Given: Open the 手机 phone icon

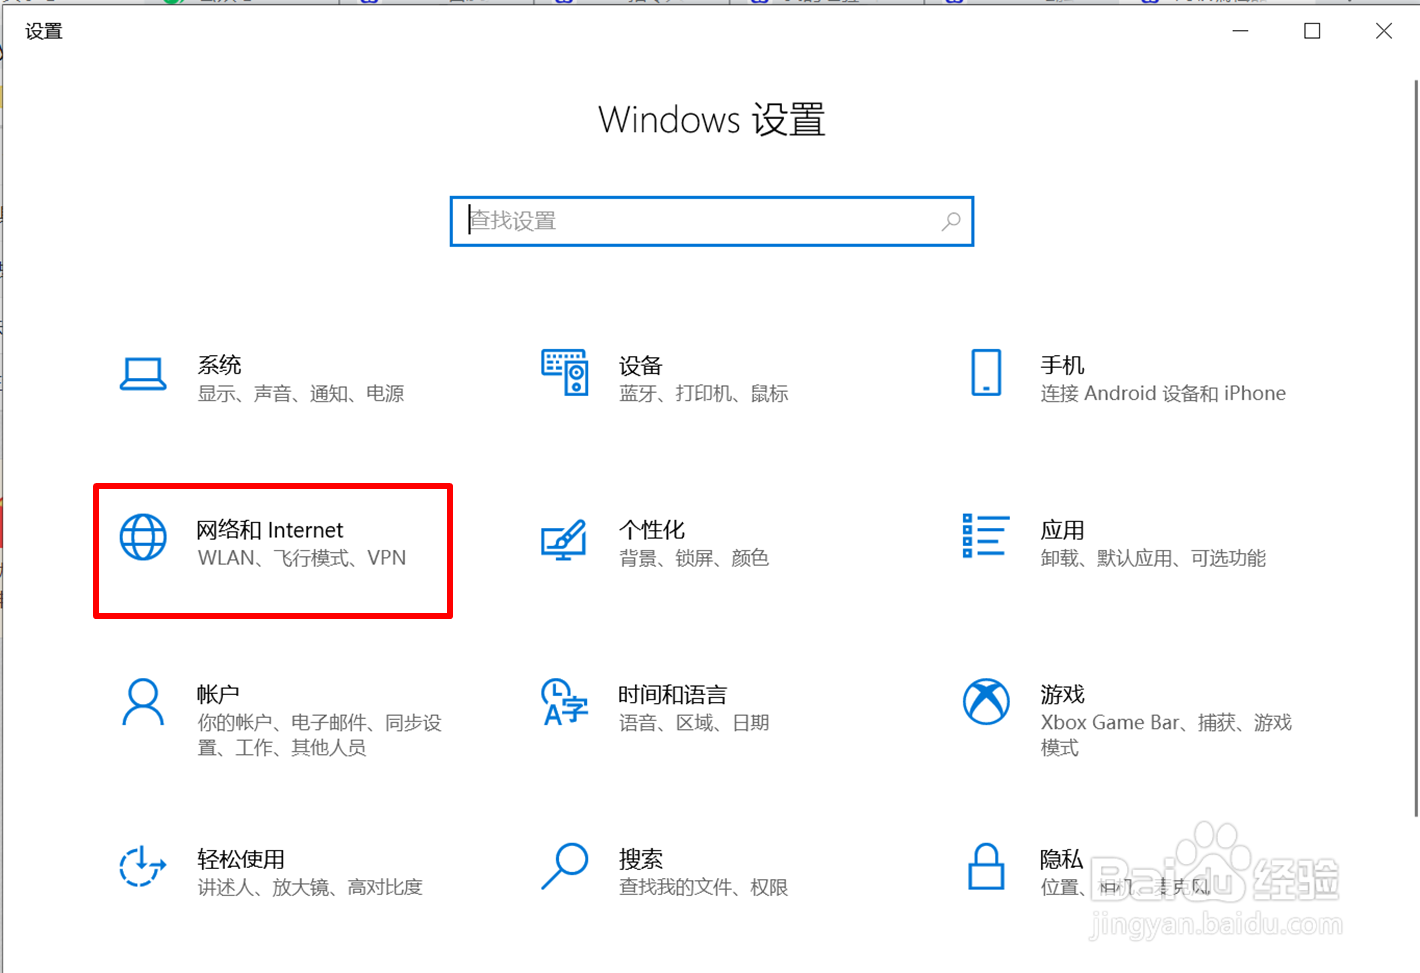Looking at the screenshot, I should pos(986,372).
